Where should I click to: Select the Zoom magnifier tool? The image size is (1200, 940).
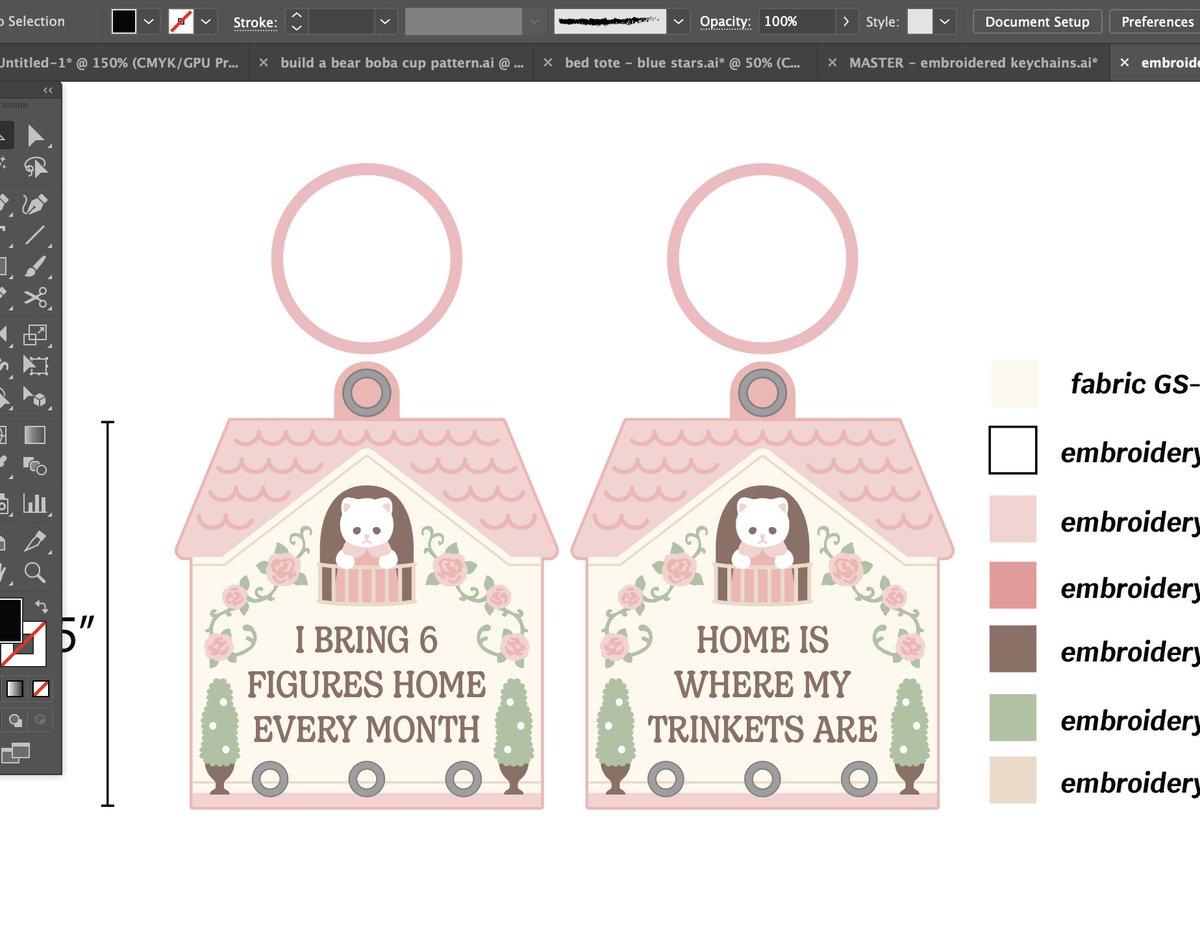pyautogui.click(x=36, y=572)
